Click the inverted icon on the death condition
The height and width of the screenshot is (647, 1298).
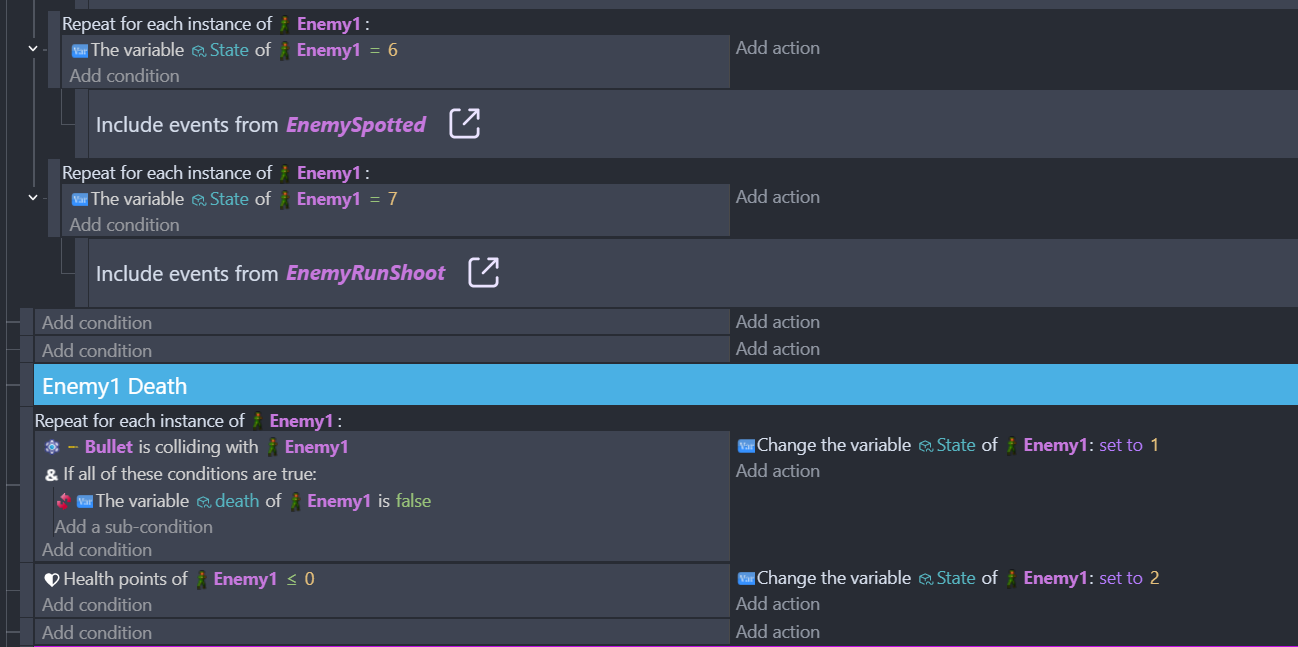(64, 501)
